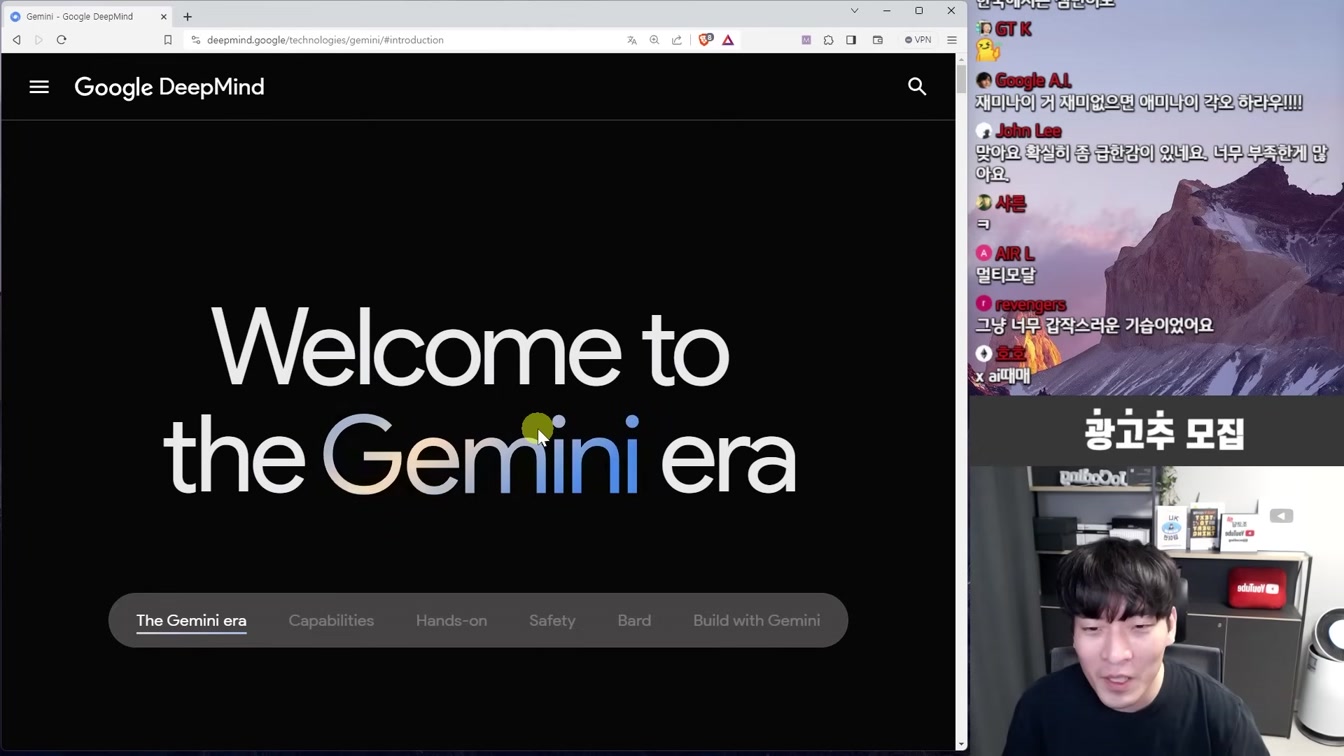Toggle the browser sidebar panel

(851, 40)
